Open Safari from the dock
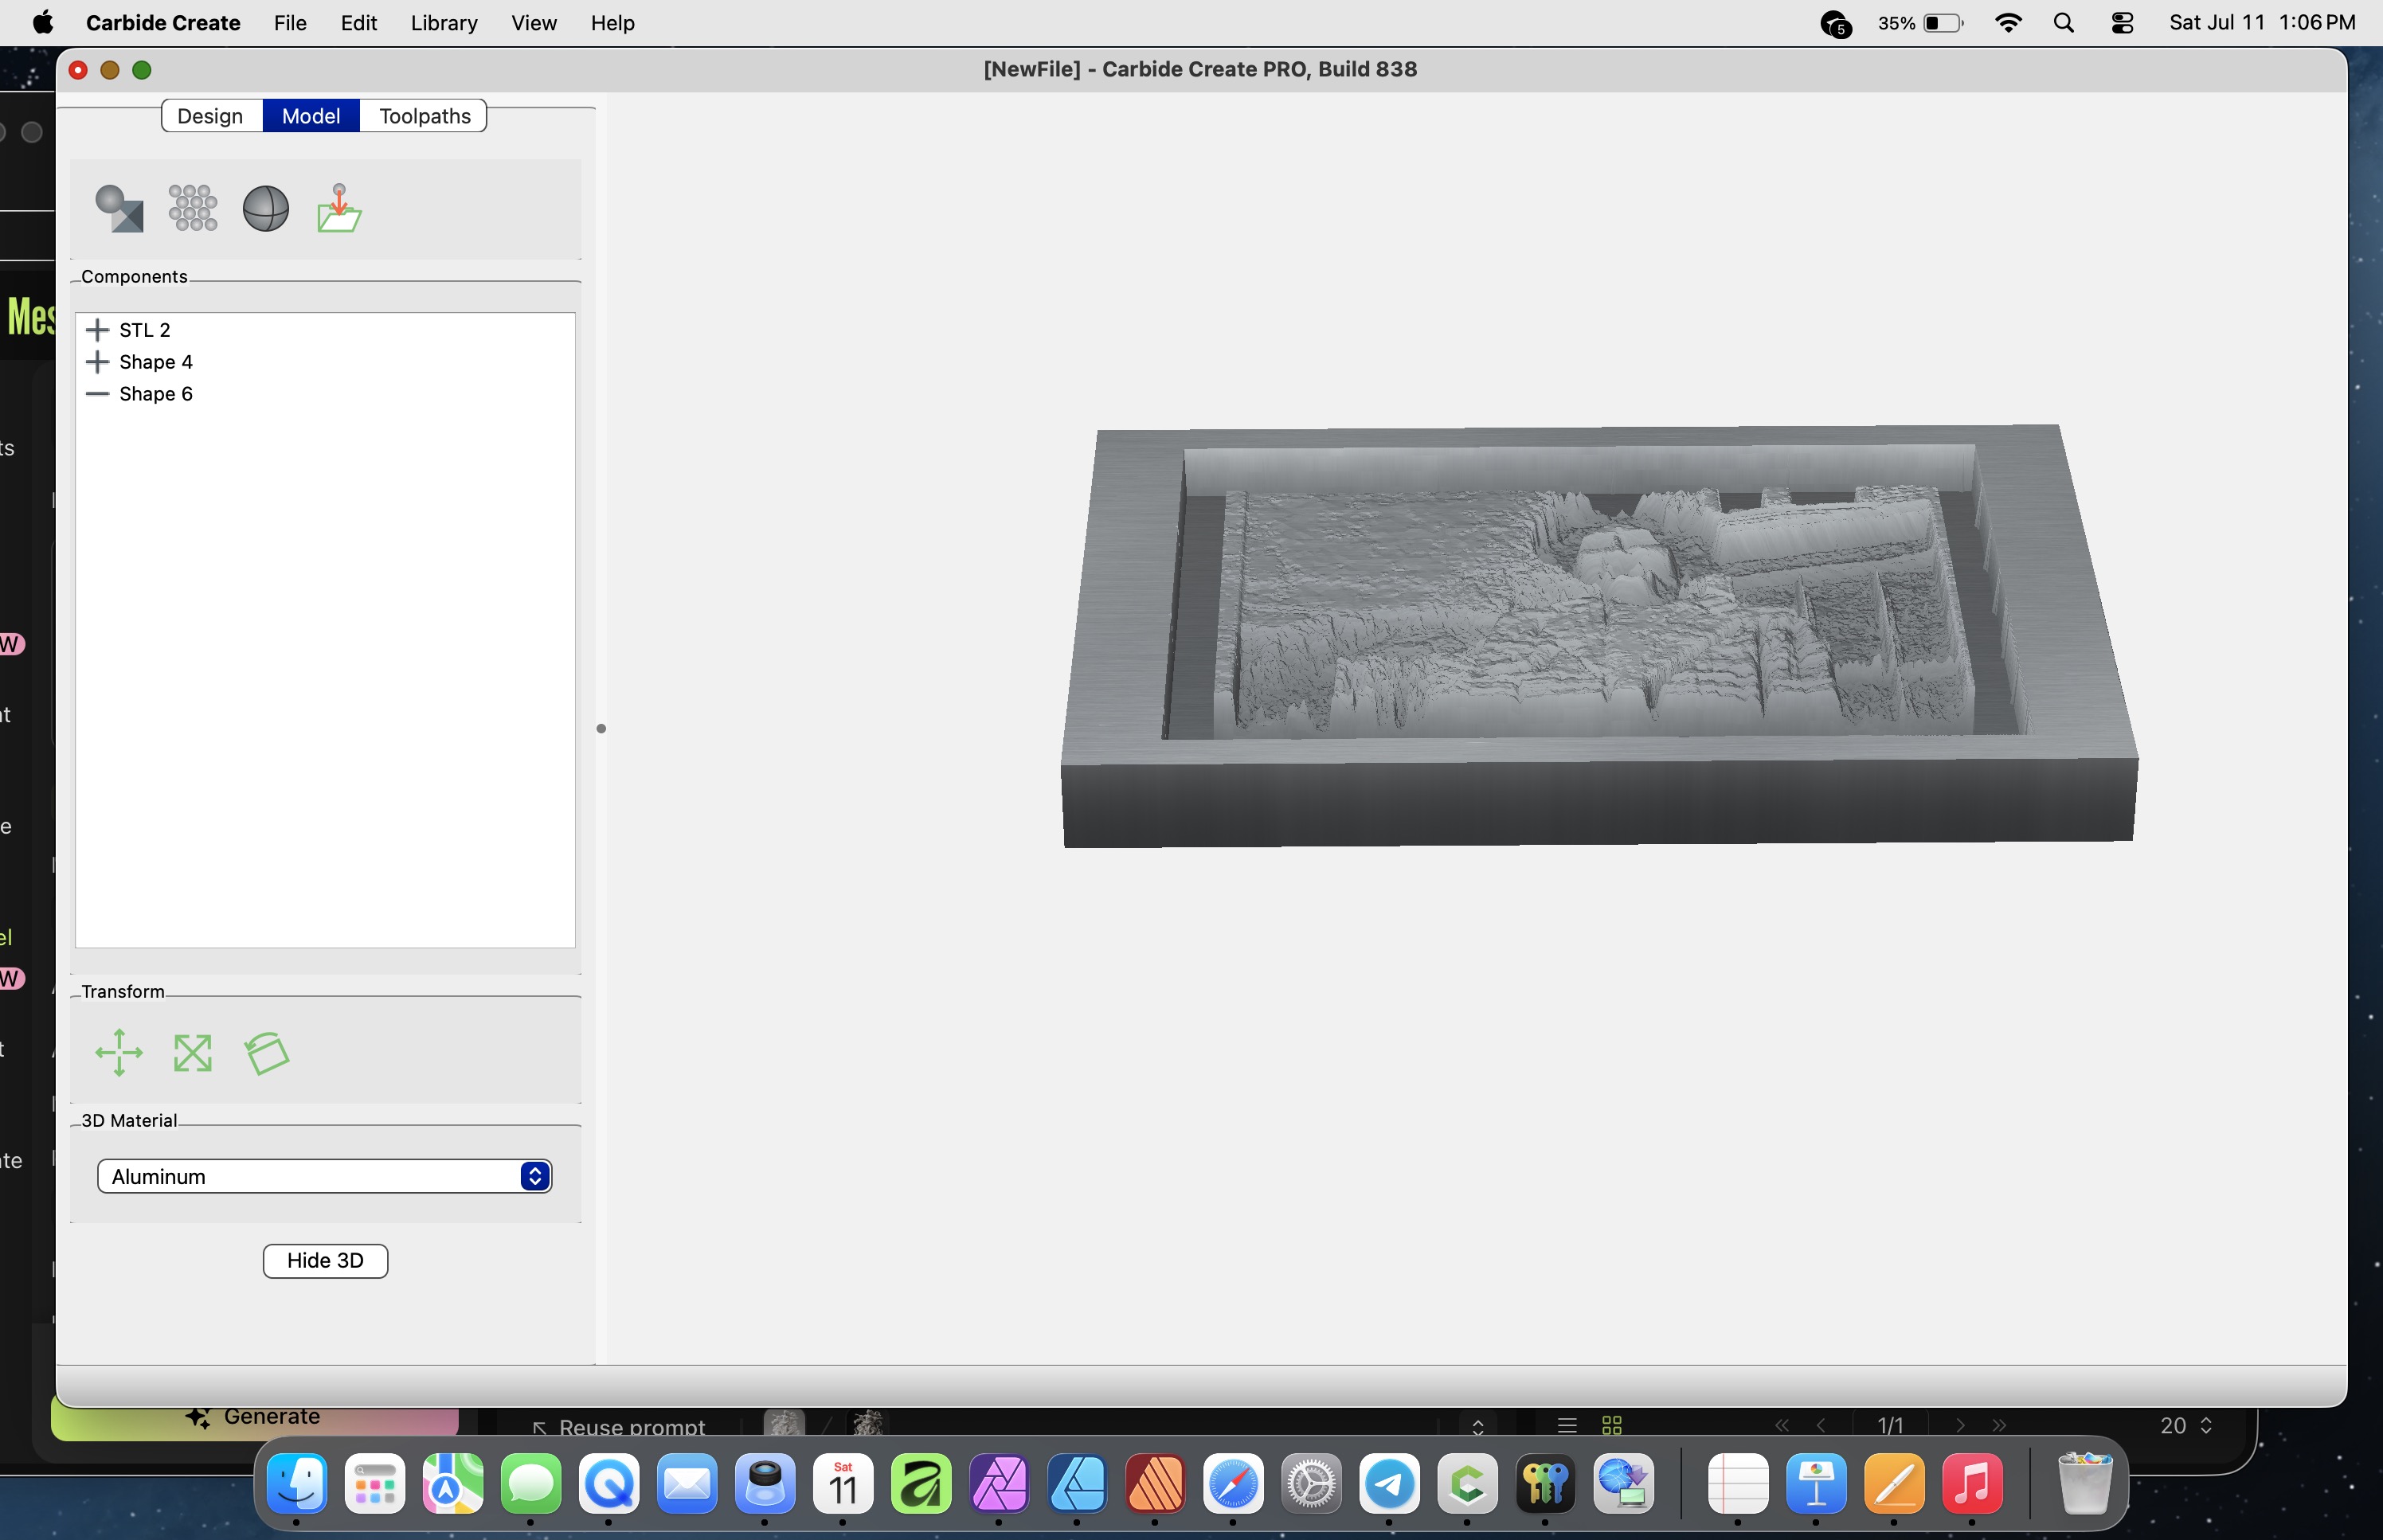 tap(1233, 1484)
